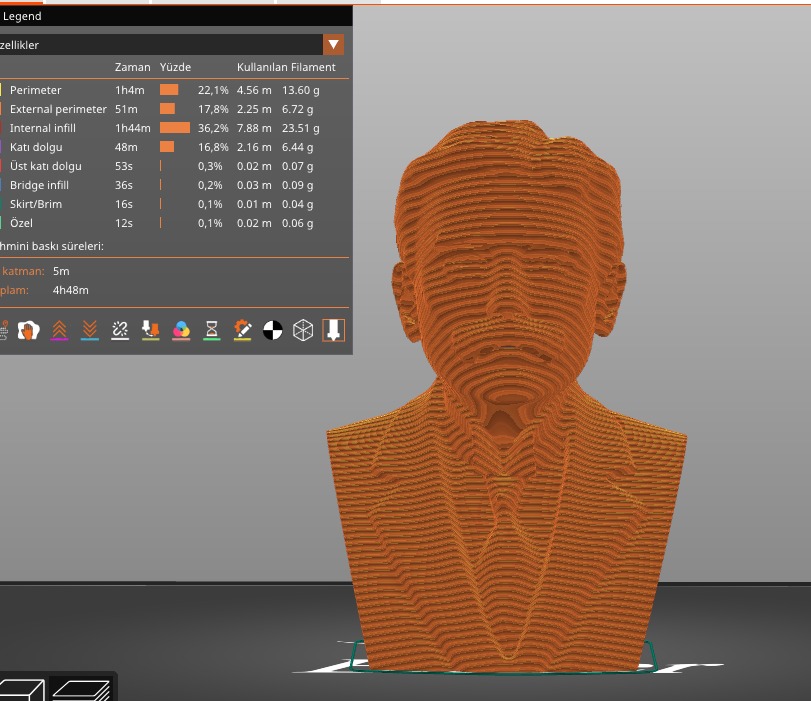811x701 pixels.
Task: Toggle tool changes nozzle icon
Action: point(151,330)
